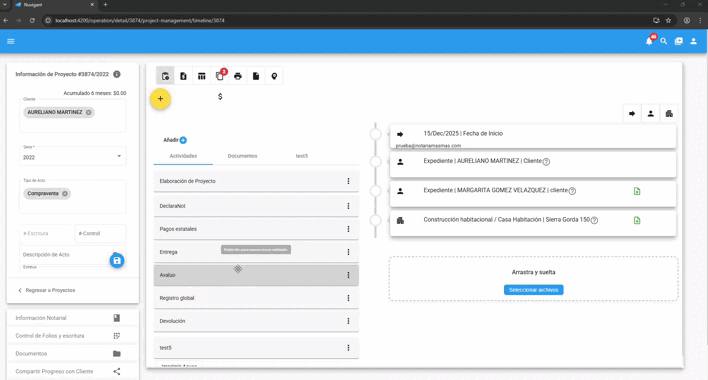Click timeline marker beside Construcción habitacional

click(x=375, y=221)
